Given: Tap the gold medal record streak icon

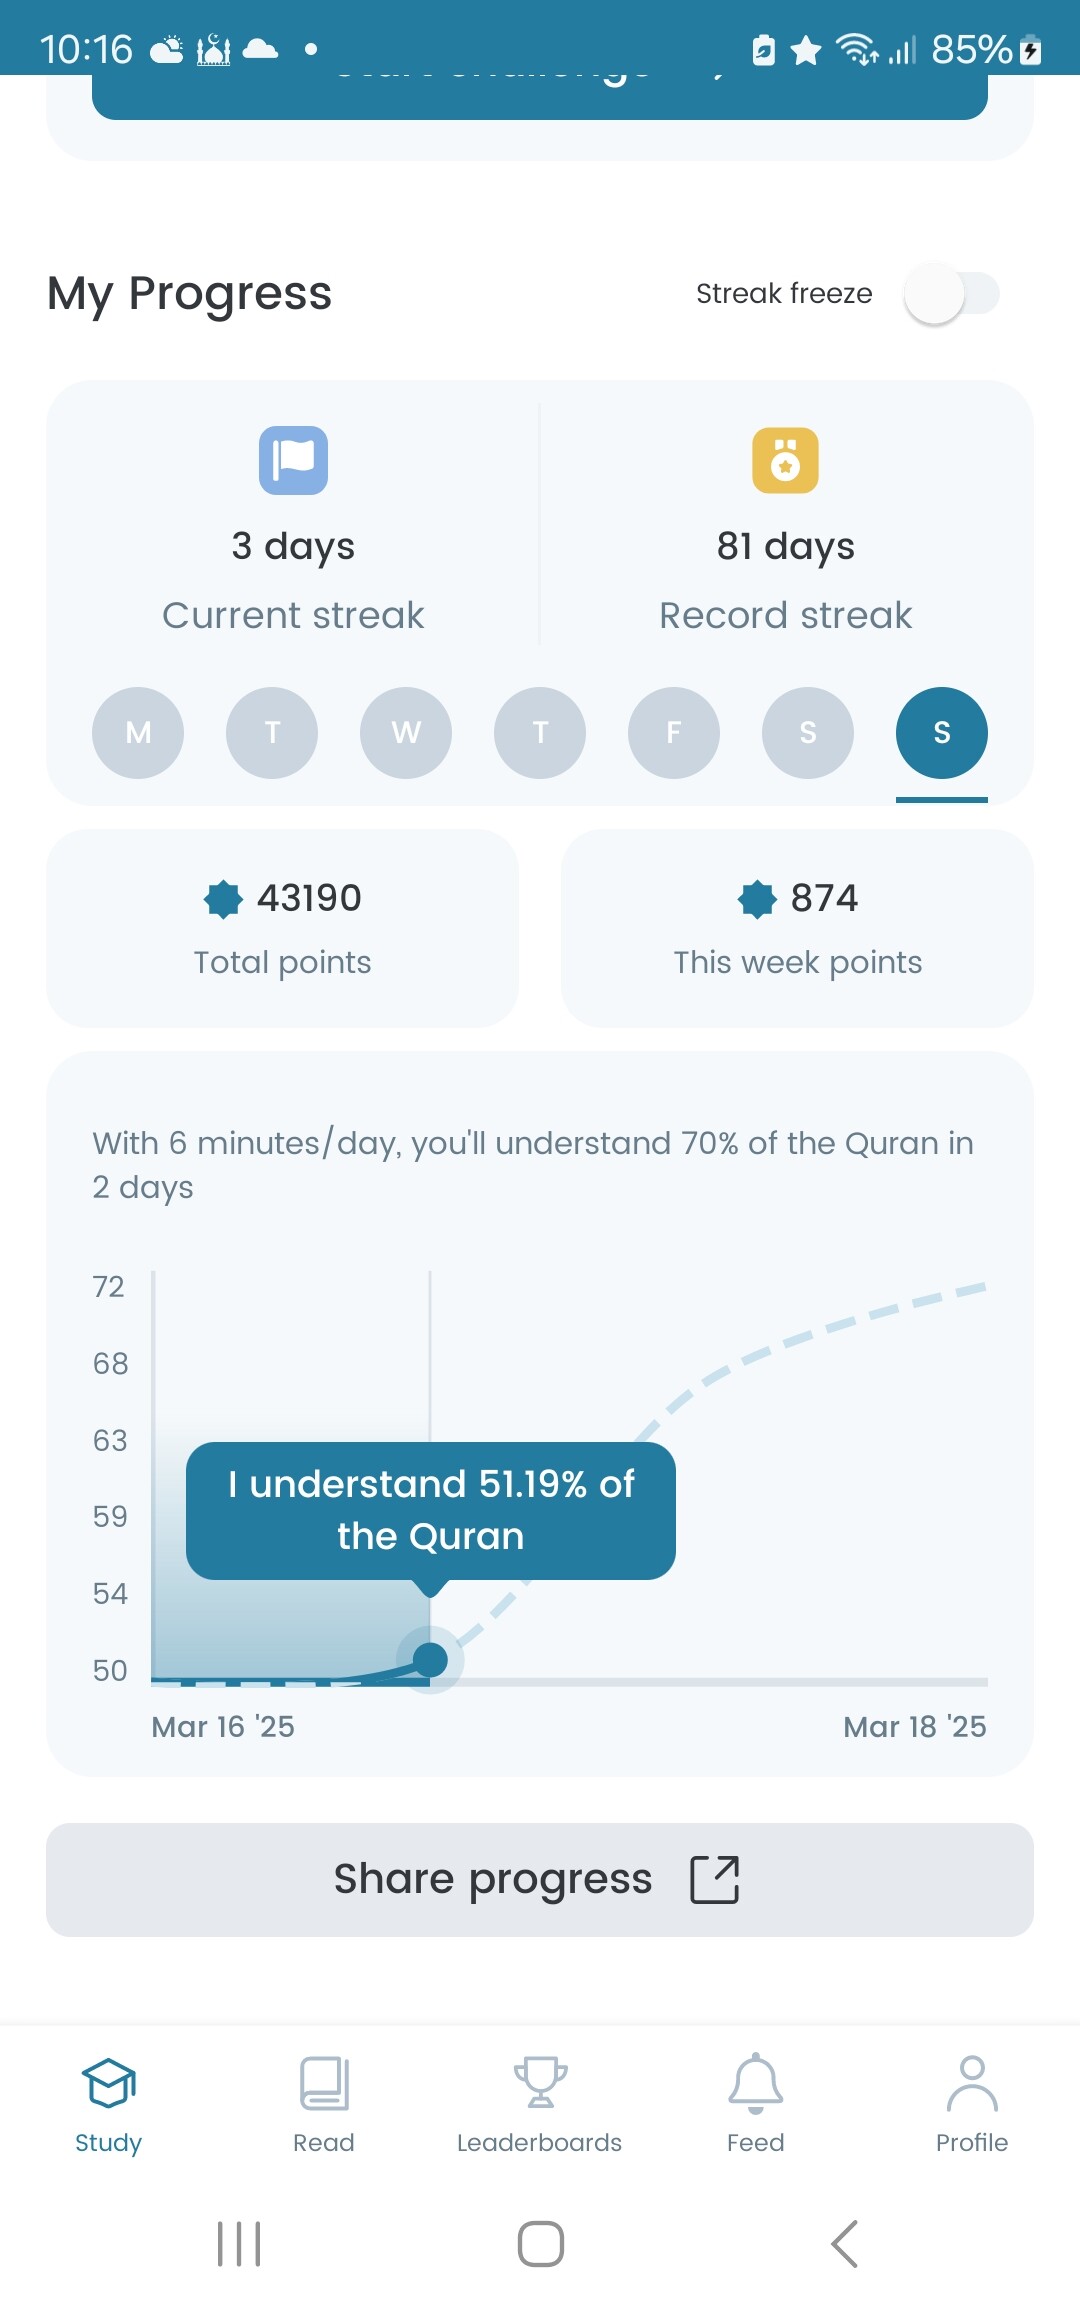Looking at the screenshot, I should coord(785,460).
